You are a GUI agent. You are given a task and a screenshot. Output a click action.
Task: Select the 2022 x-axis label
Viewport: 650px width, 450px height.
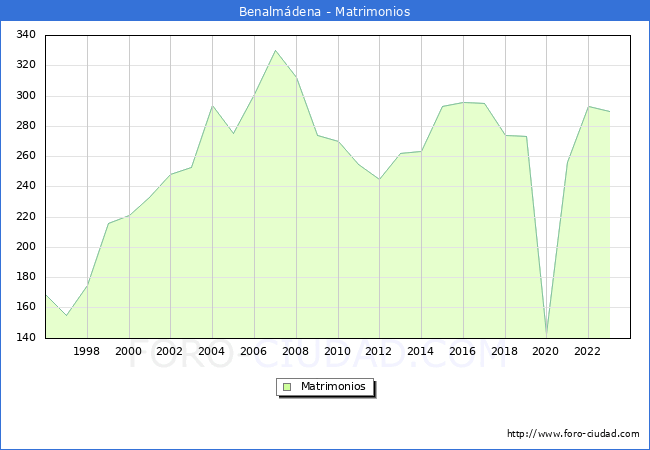coord(588,351)
